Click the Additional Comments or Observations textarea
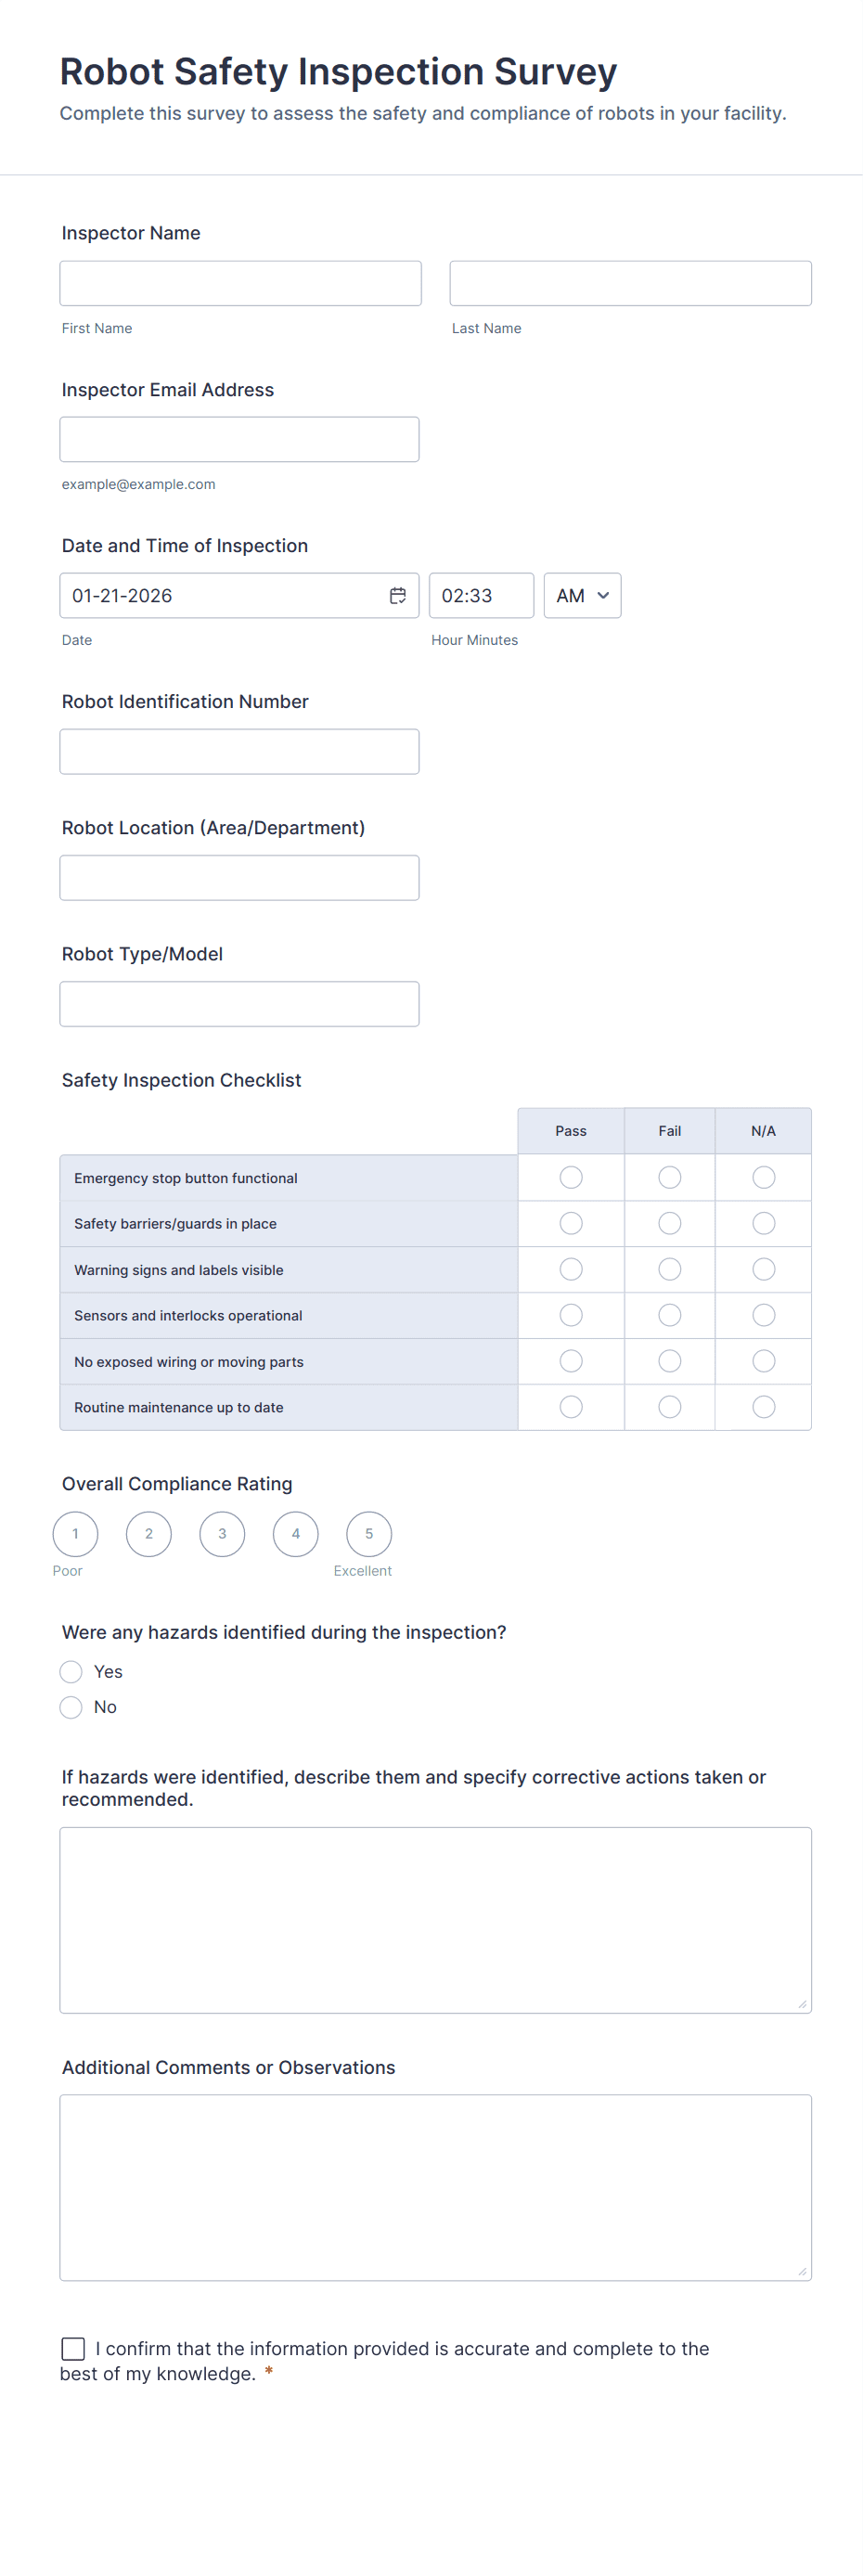863x2576 pixels. coord(435,2187)
